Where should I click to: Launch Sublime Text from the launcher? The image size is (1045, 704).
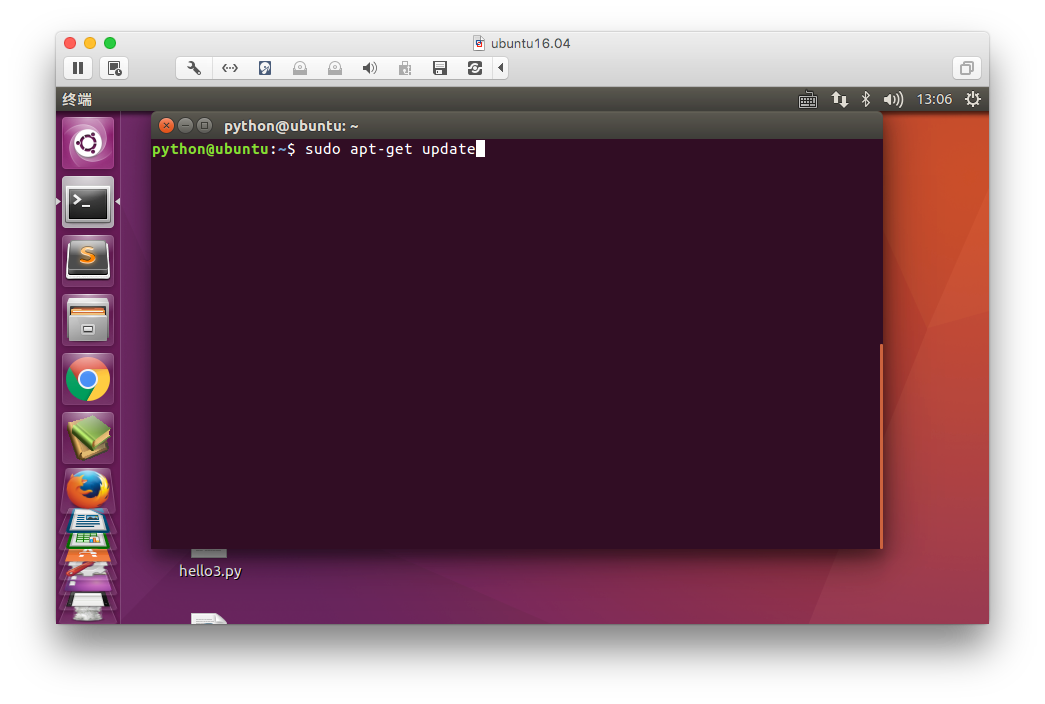click(x=88, y=260)
